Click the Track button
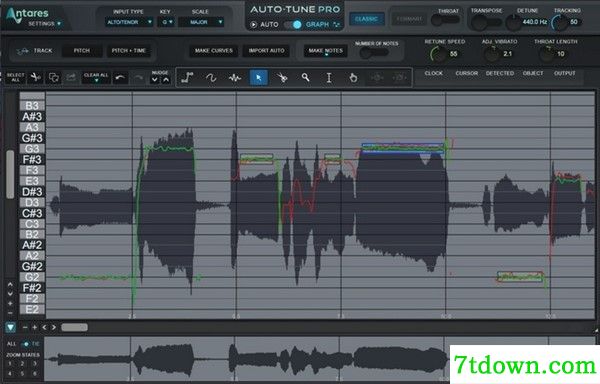The height and width of the screenshot is (384, 600). coord(34,50)
